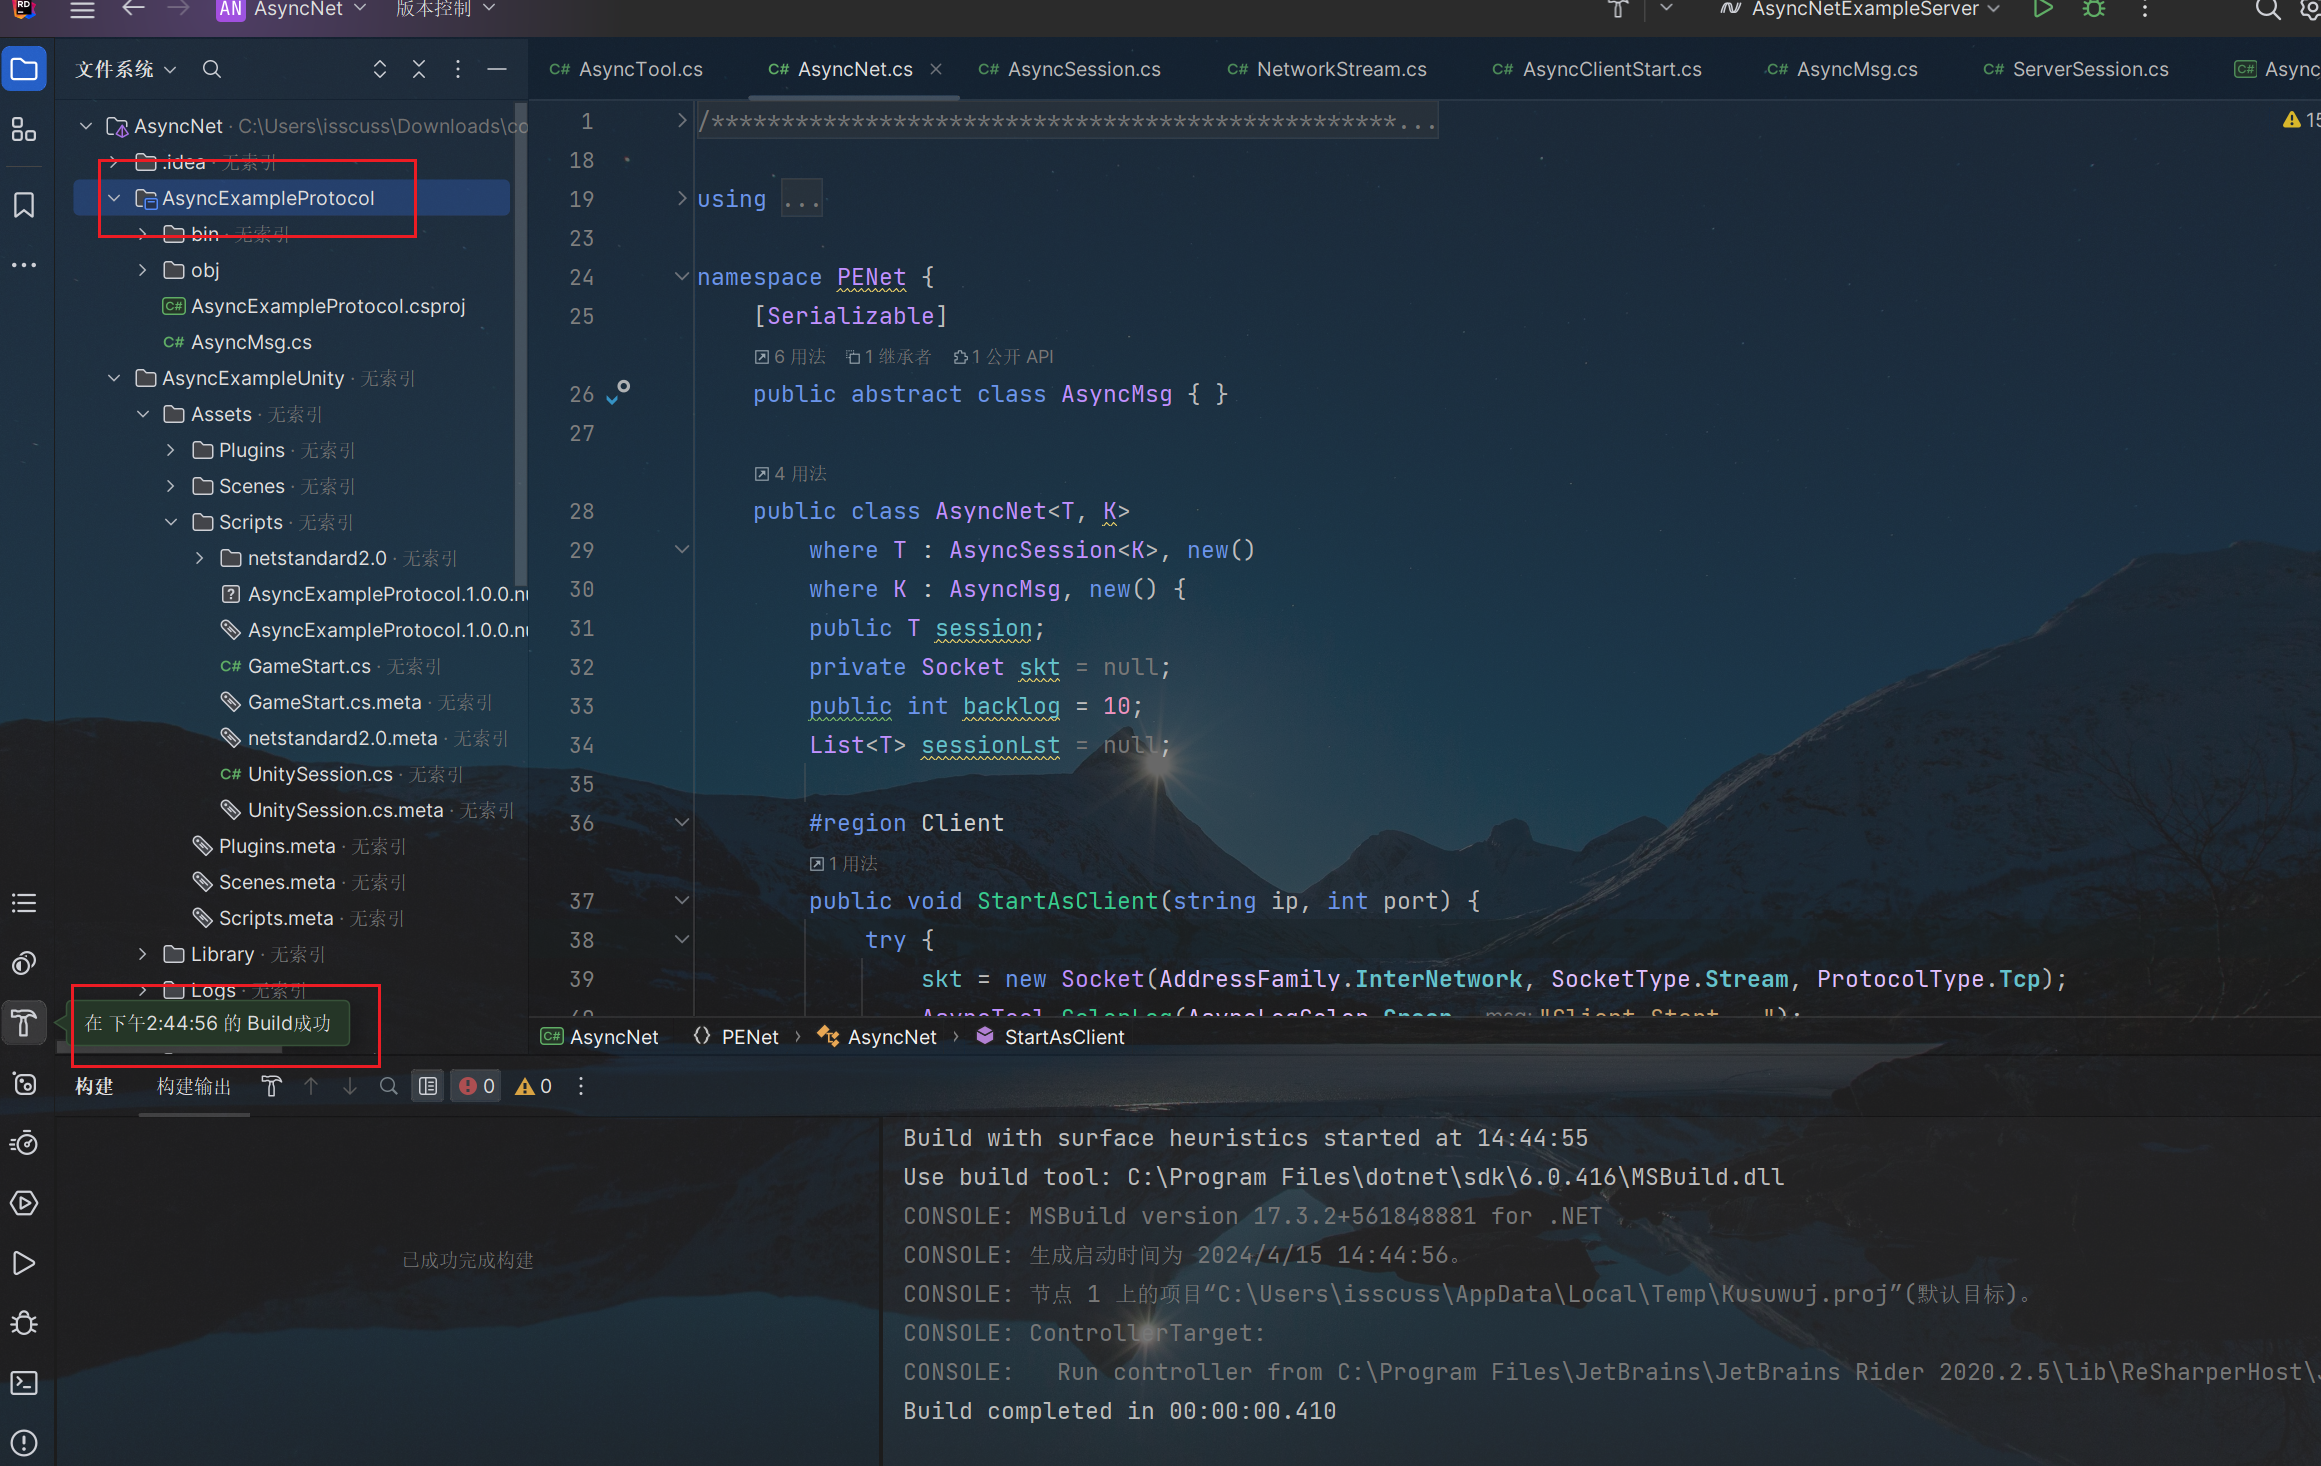Image resolution: width=2321 pixels, height=1466 pixels.
Task: Open the Problems tool window icon
Action: [24, 1443]
